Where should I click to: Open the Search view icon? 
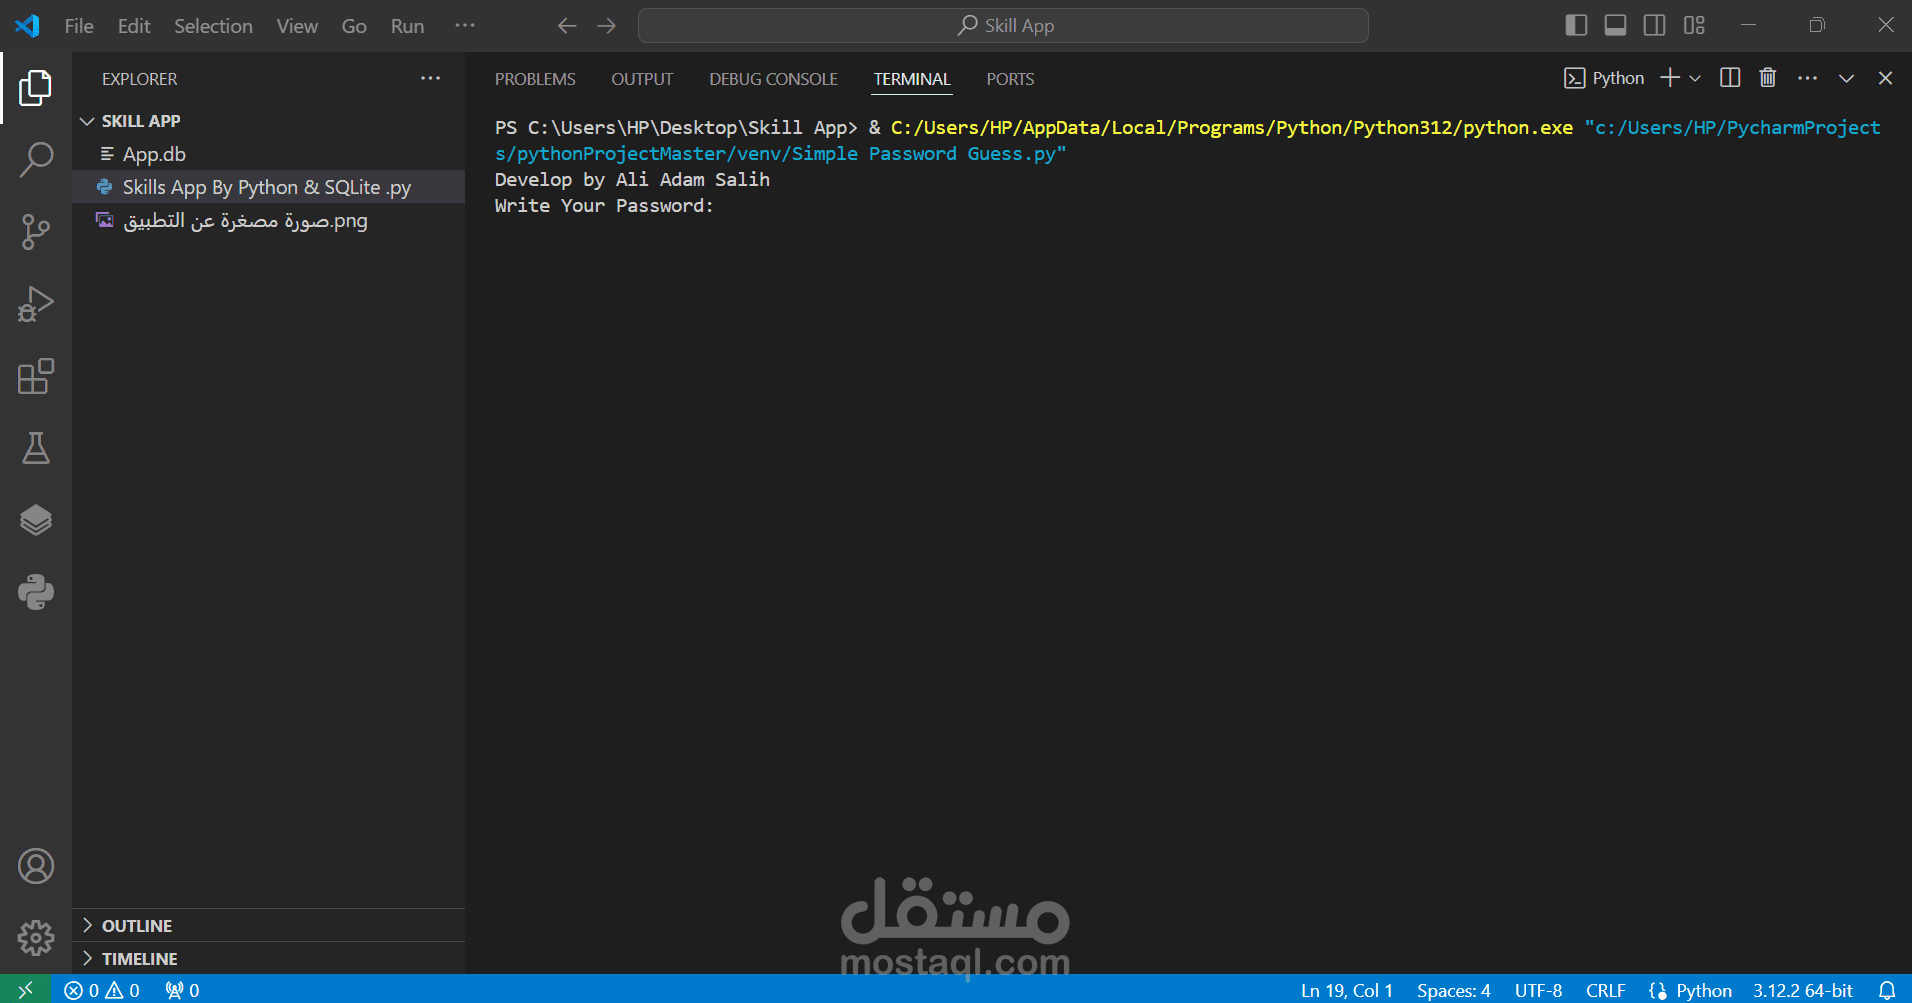coord(36,160)
